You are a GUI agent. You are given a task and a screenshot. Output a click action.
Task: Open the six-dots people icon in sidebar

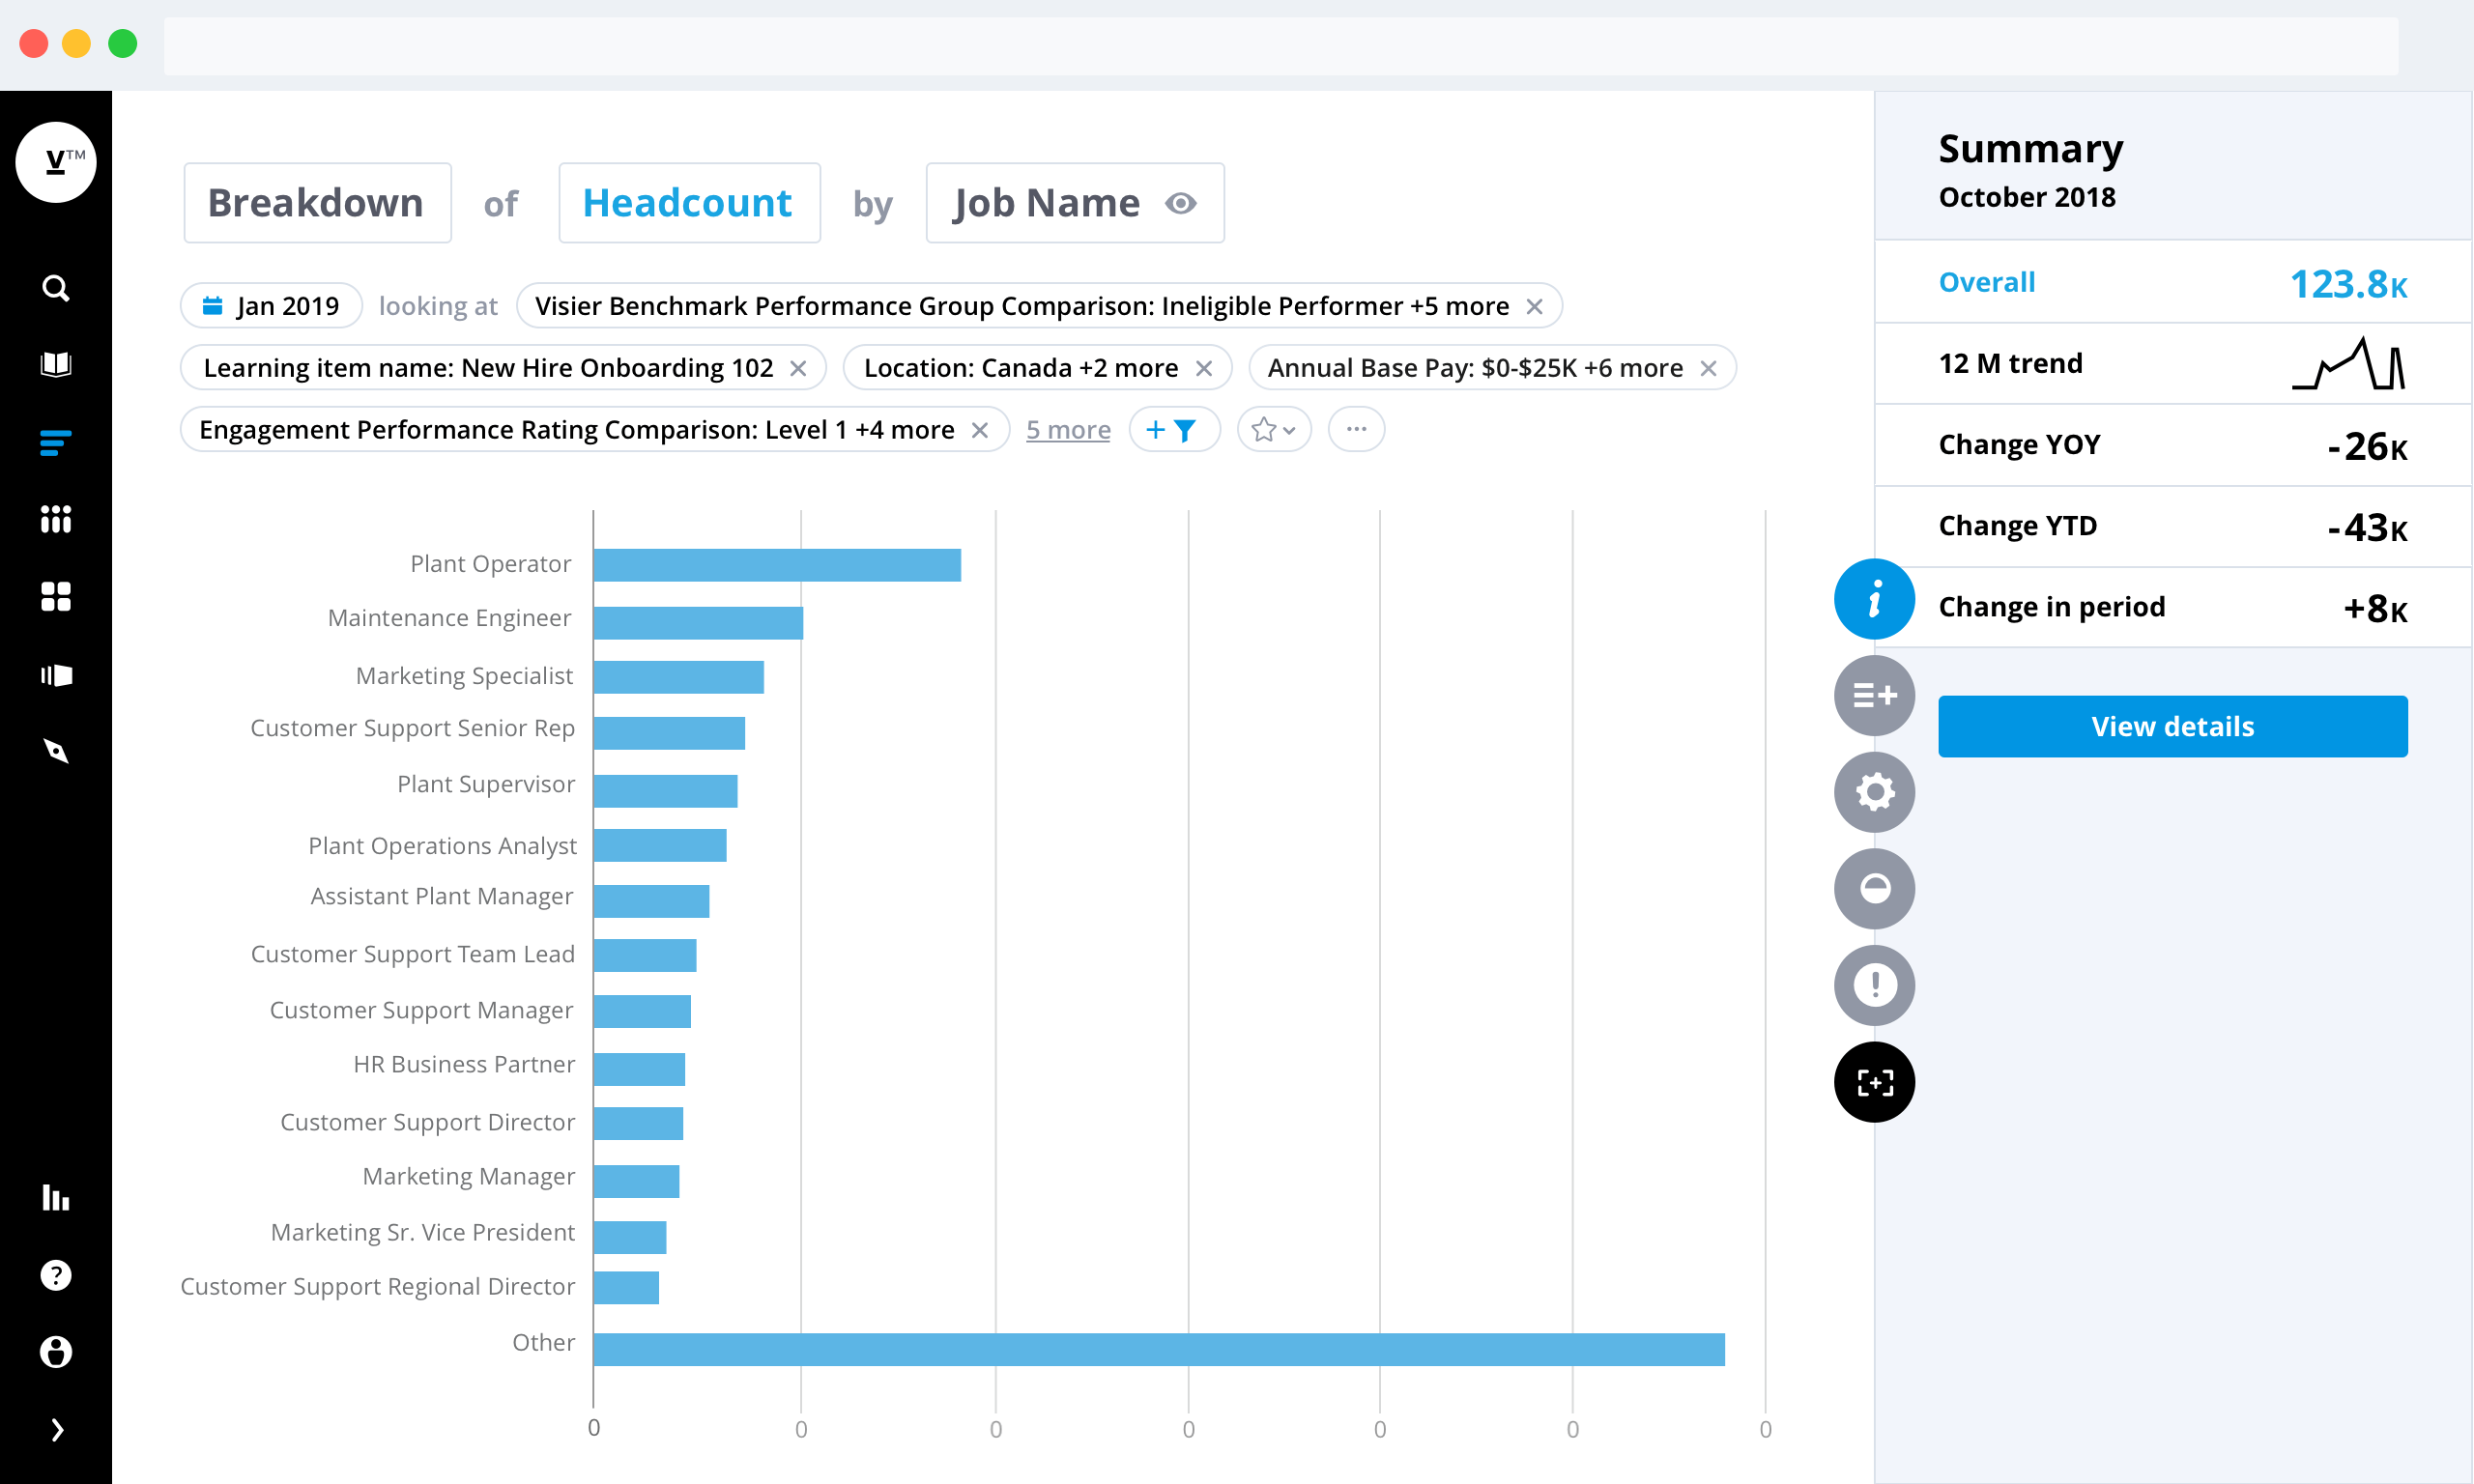[x=56, y=519]
